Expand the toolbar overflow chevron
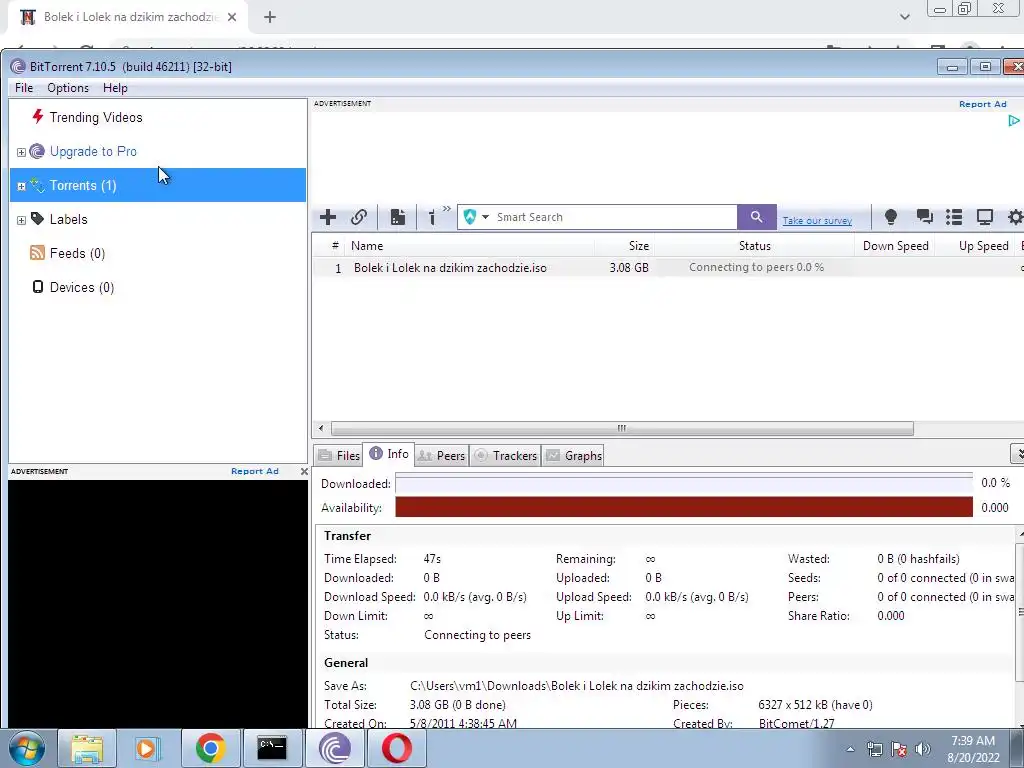This screenshot has width=1024, height=768. [x=447, y=209]
